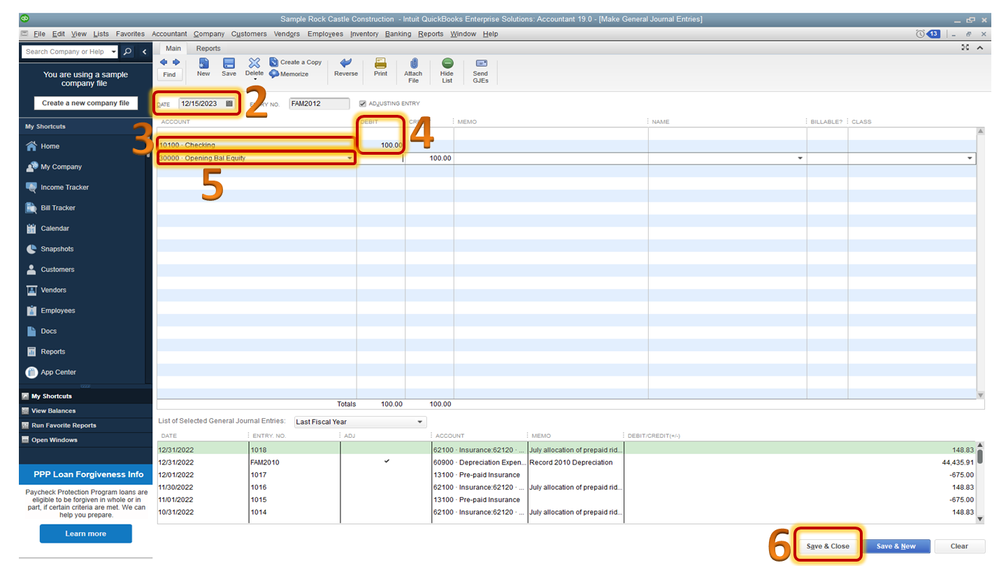Expand full-screen window icon
The height and width of the screenshot is (566, 999).
pos(965,48)
